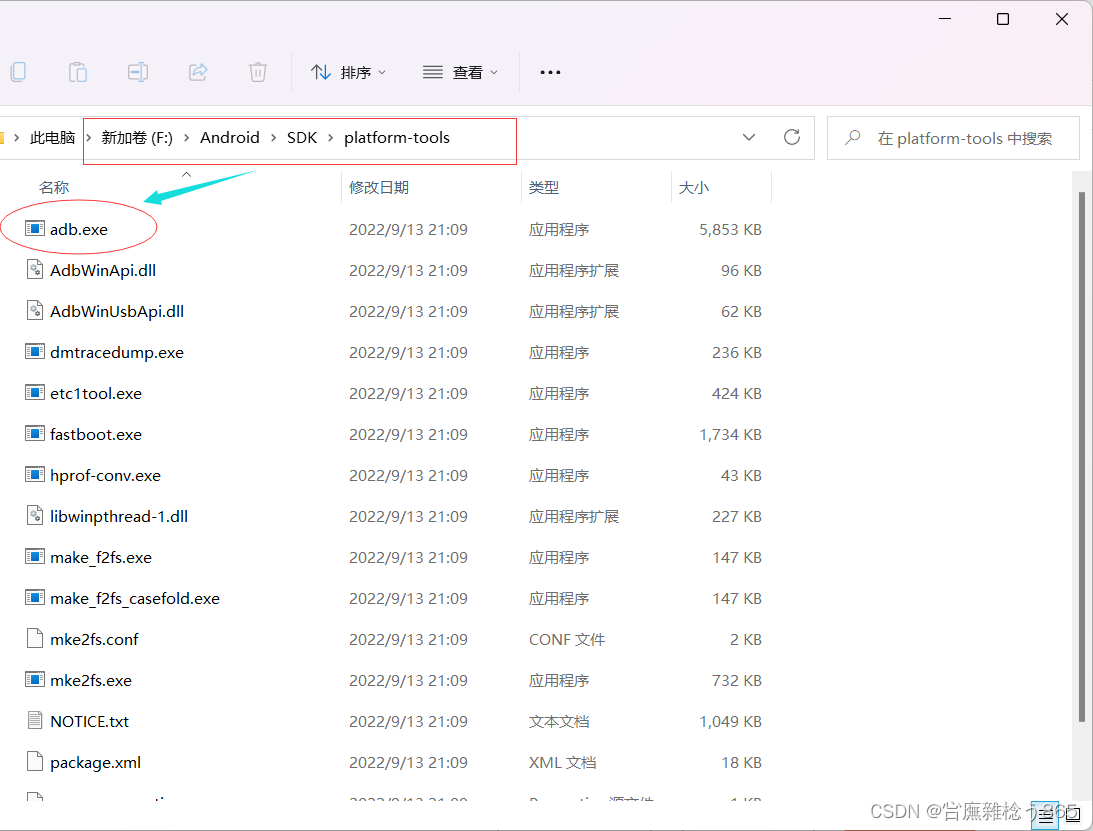Expand chevron after 此电脑 breadcrumb
This screenshot has width=1093, height=831.
(88, 138)
